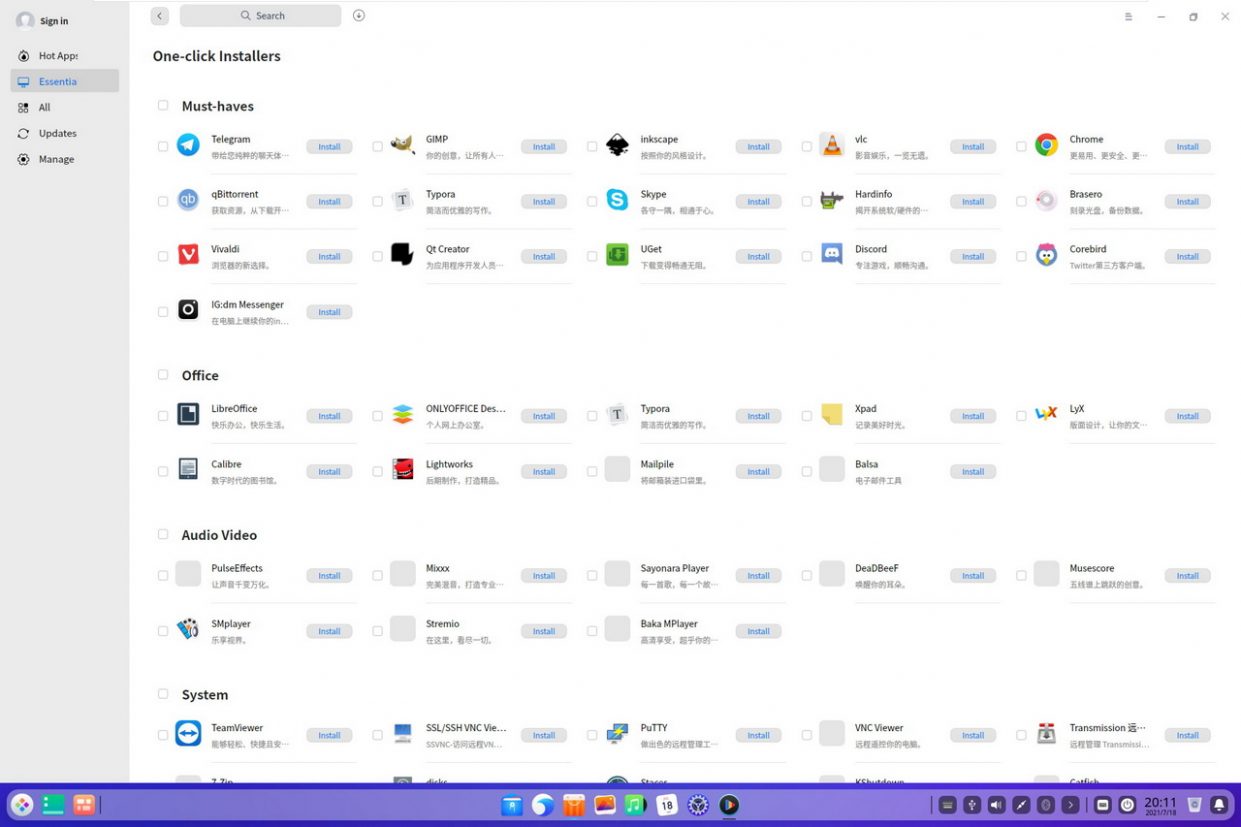This screenshot has height=827, width=1241.
Task: Click the Discord app icon
Action: [x=831, y=256]
